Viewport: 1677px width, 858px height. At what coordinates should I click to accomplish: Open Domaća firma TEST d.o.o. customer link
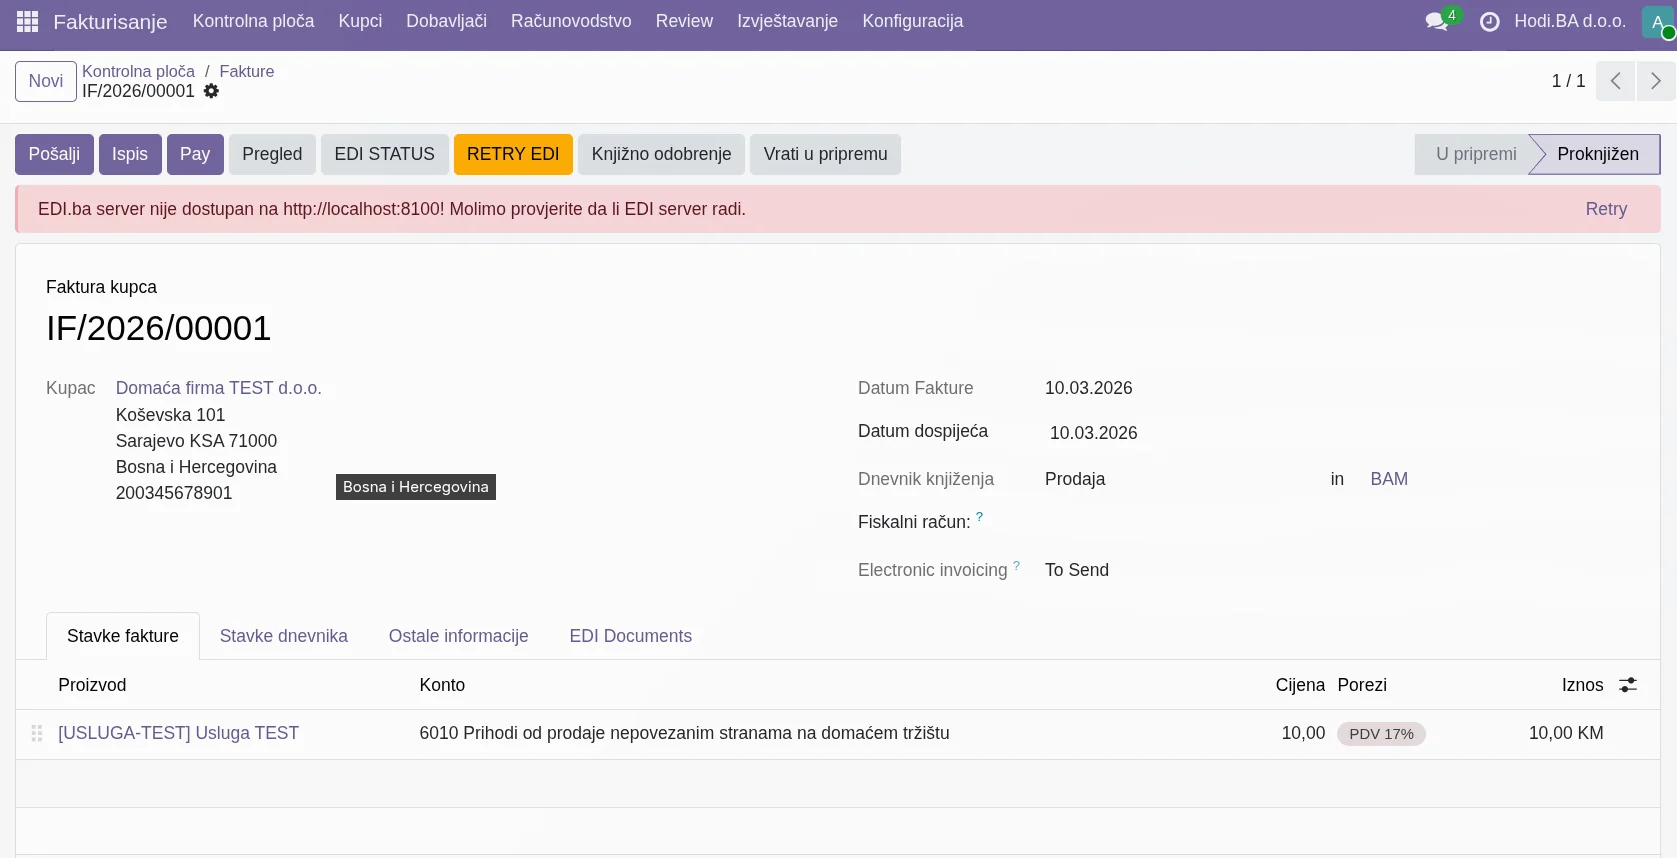pos(218,388)
